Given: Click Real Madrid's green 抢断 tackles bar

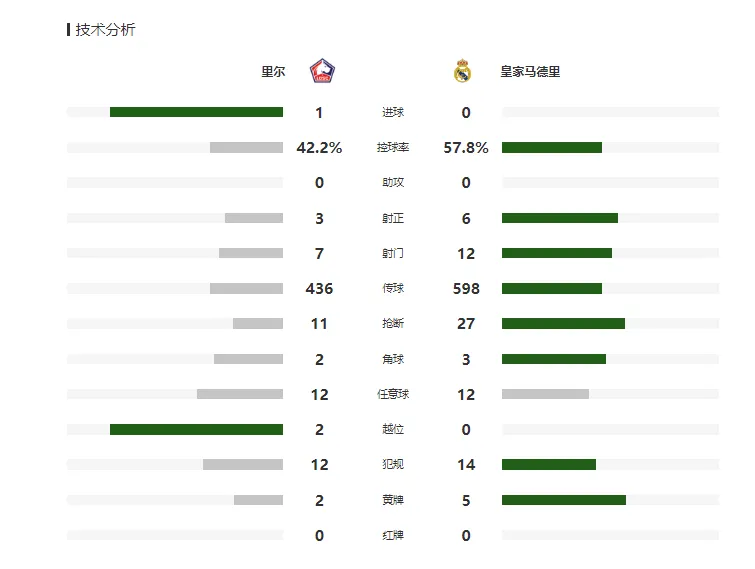Looking at the screenshot, I should [563, 323].
